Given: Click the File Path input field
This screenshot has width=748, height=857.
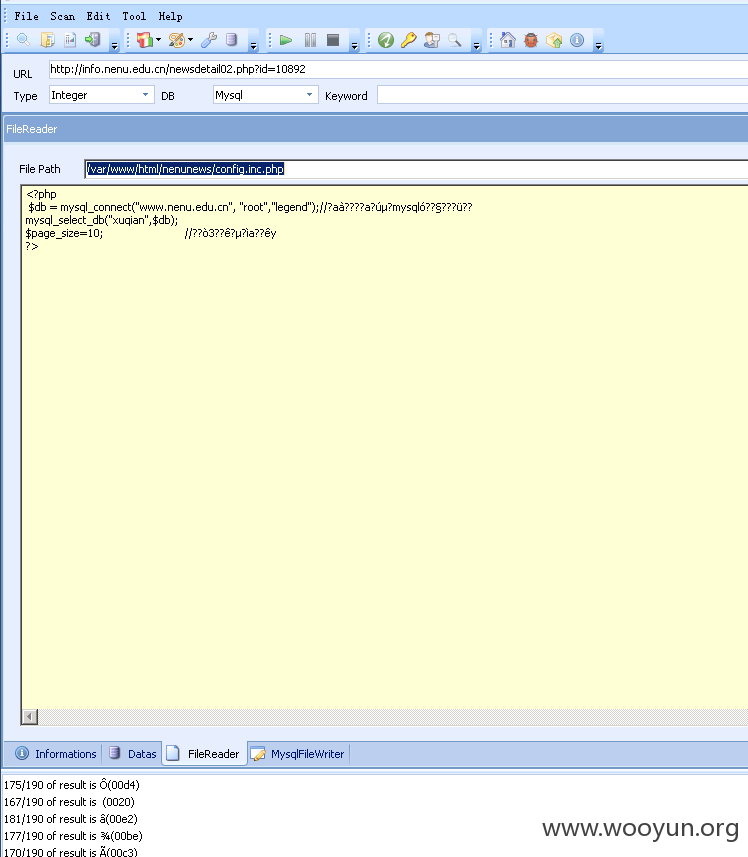Looking at the screenshot, I should 416,169.
